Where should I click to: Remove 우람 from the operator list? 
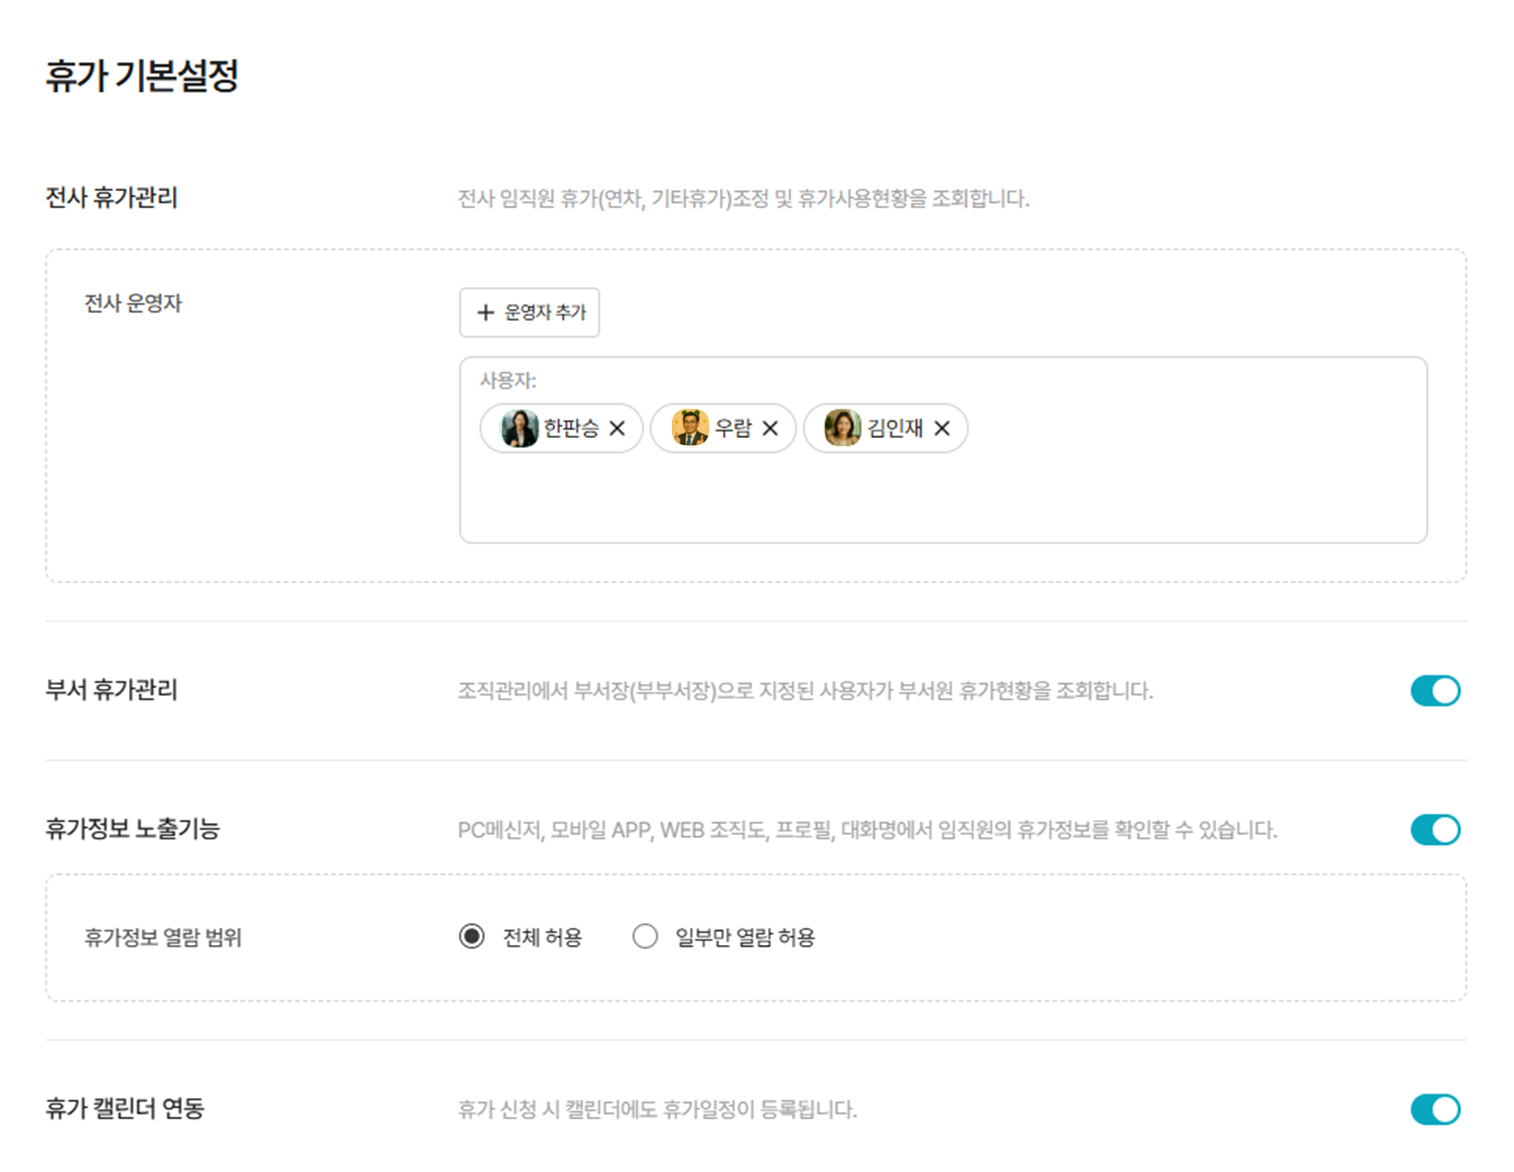click(x=770, y=428)
